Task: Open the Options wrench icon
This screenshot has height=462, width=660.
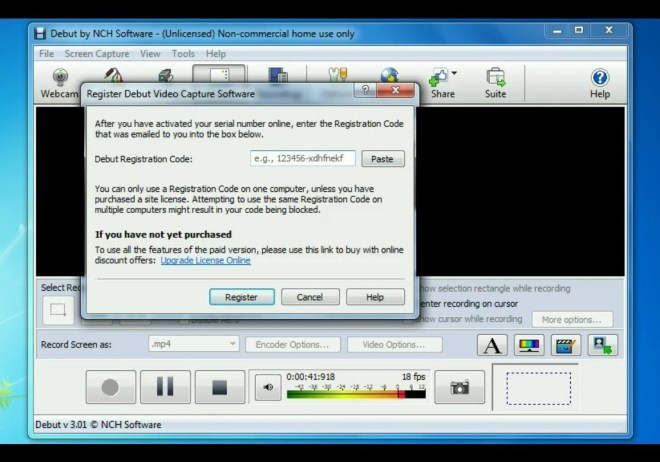Action: point(338,74)
